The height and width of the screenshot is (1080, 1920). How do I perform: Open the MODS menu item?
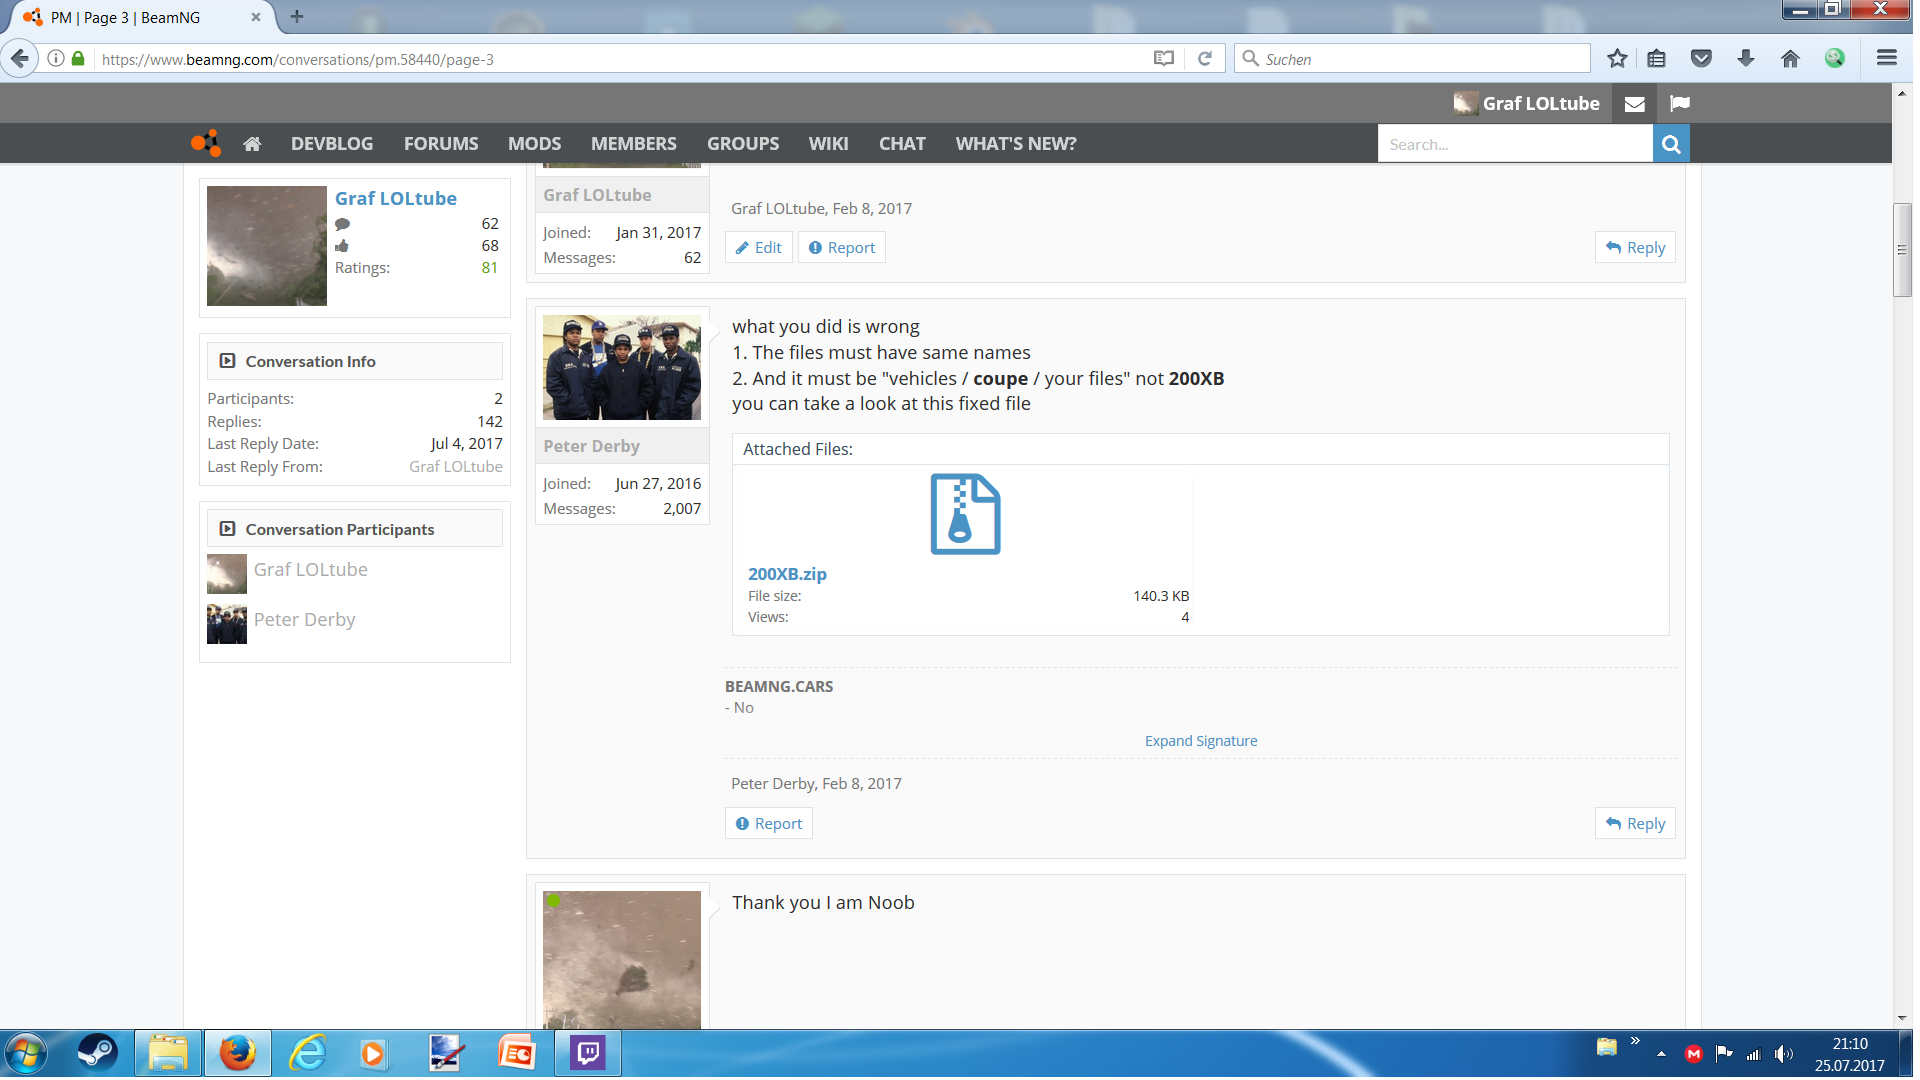click(534, 144)
